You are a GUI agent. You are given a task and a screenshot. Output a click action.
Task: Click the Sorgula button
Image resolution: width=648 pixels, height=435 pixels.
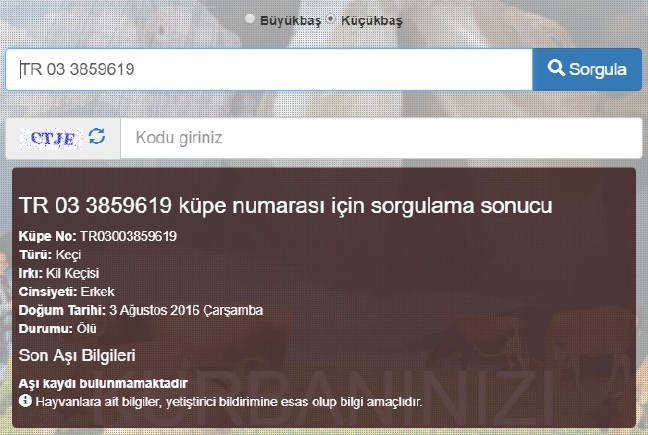587,69
